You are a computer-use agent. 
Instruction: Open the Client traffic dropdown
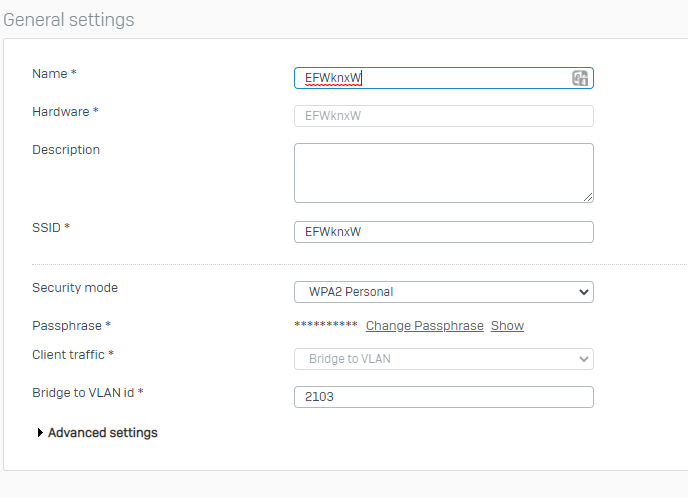point(443,359)
